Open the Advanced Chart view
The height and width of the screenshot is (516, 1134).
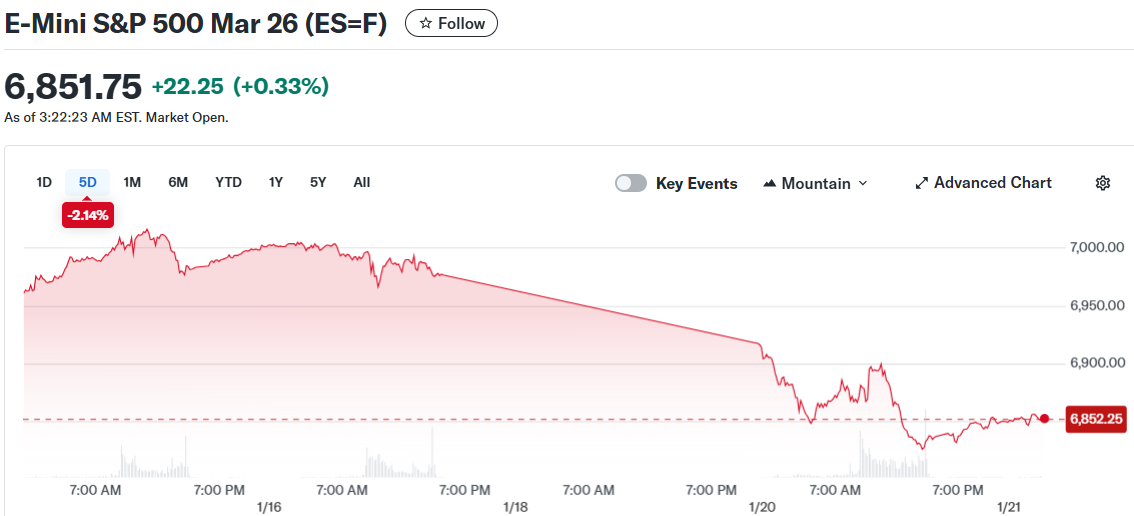(984, 183)
